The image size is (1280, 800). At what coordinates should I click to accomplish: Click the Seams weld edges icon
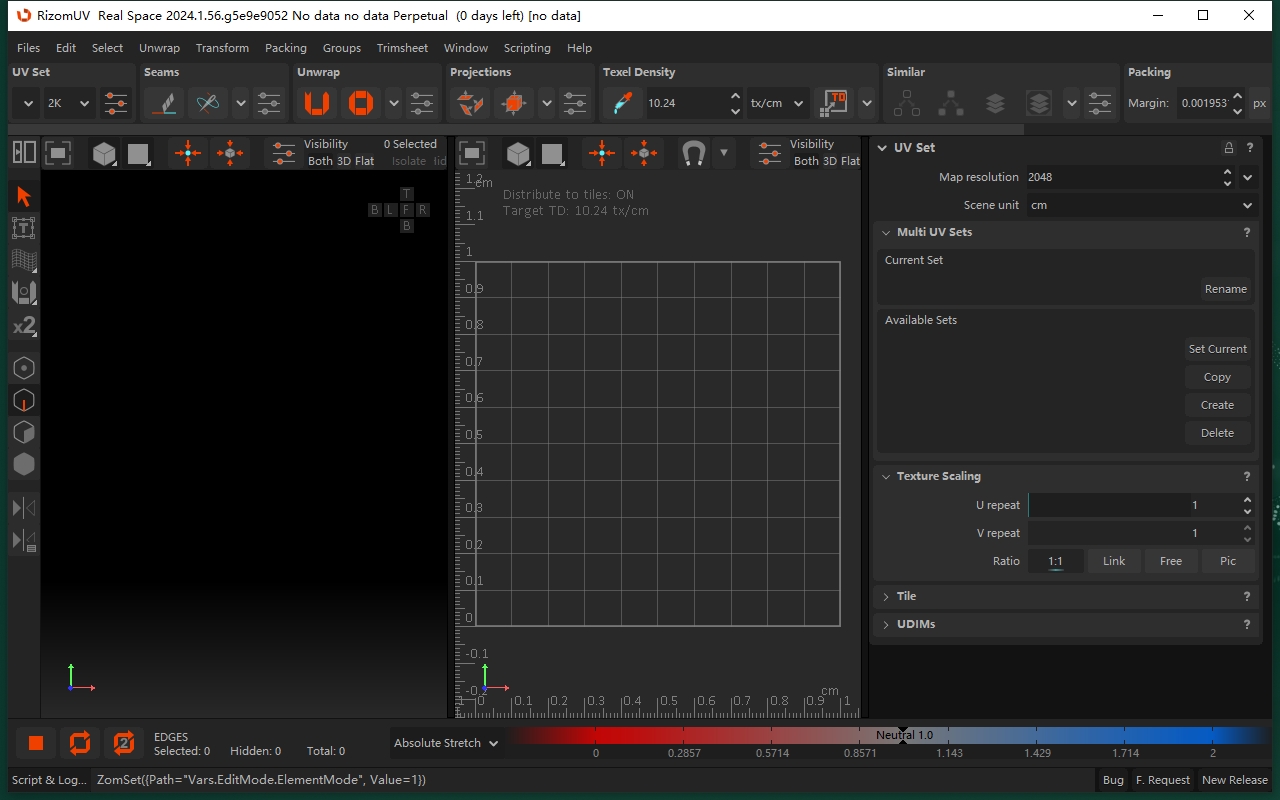[x=207, y=103]
